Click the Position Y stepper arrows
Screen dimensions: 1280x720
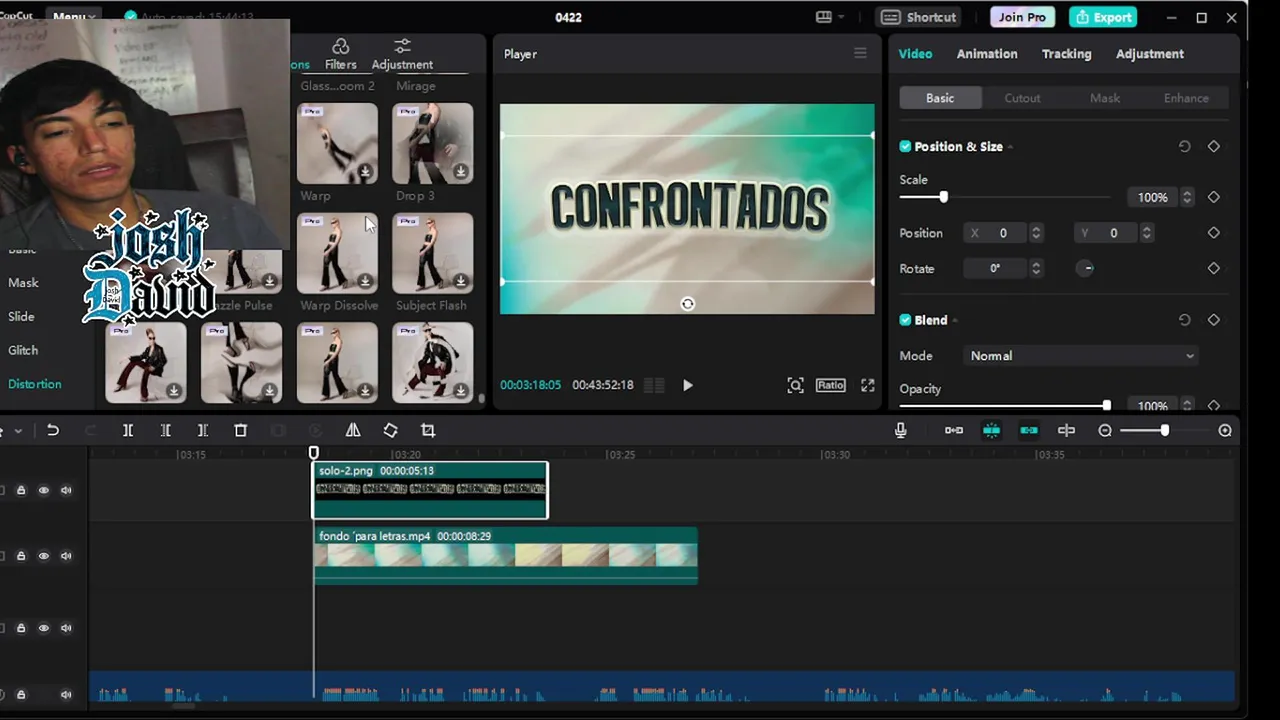[1146, 233]
